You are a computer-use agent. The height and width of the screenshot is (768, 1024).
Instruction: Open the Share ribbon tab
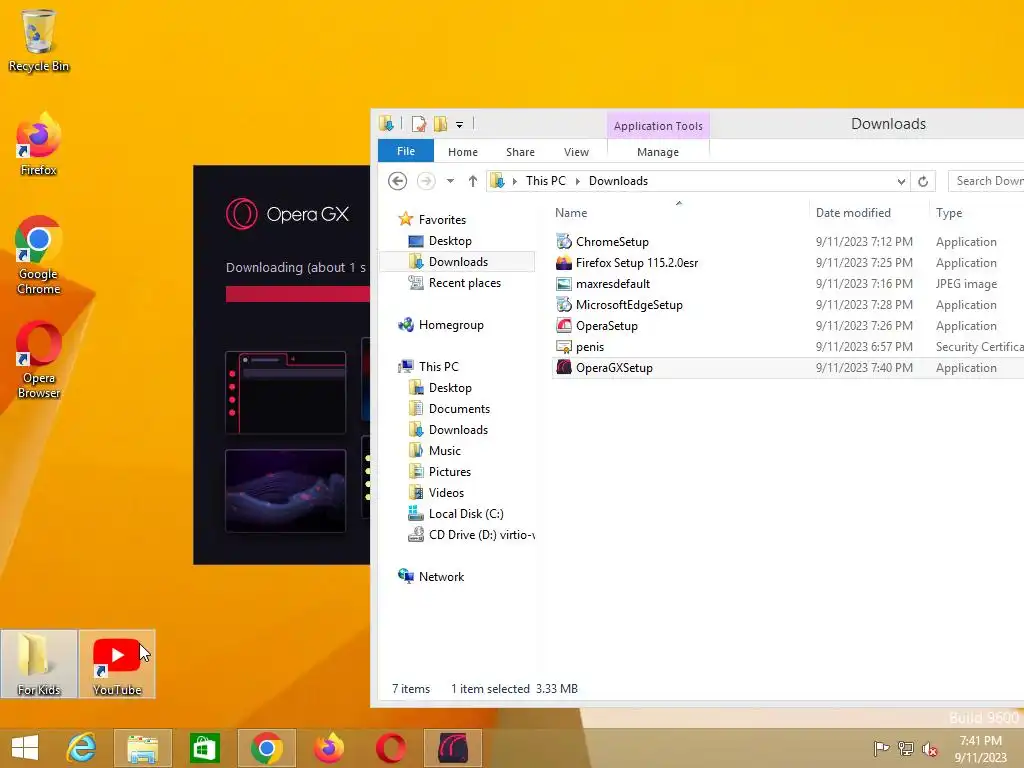[x=520, y=152]
